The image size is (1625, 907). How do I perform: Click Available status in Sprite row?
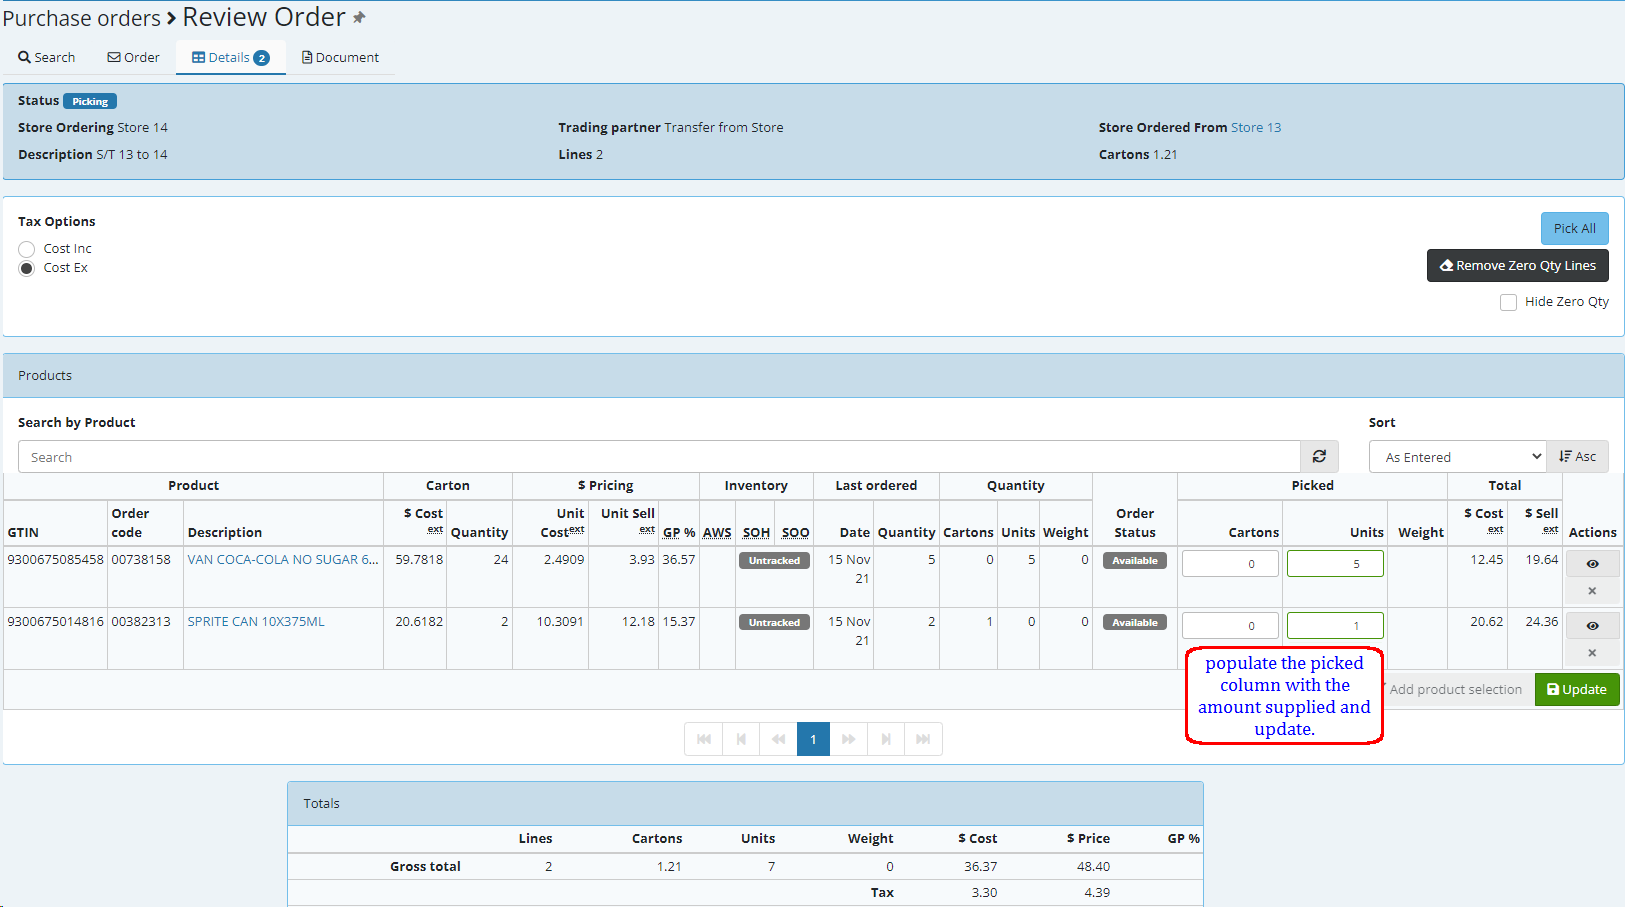1135,623
